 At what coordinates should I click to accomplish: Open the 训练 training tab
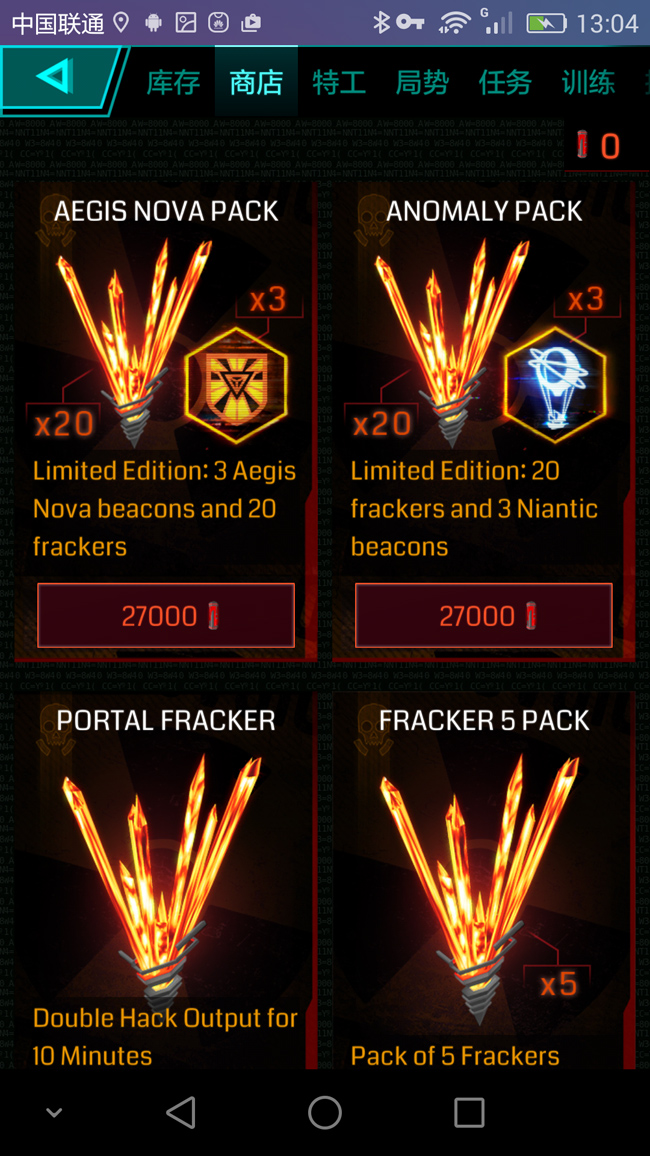(588, 83)
